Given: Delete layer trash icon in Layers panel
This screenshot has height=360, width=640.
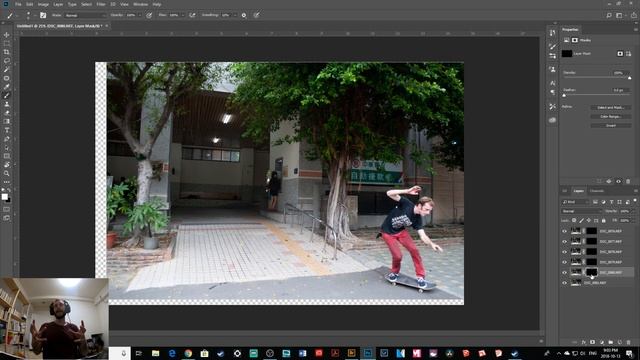Looking at the screenshot, I should coord(628,342).
